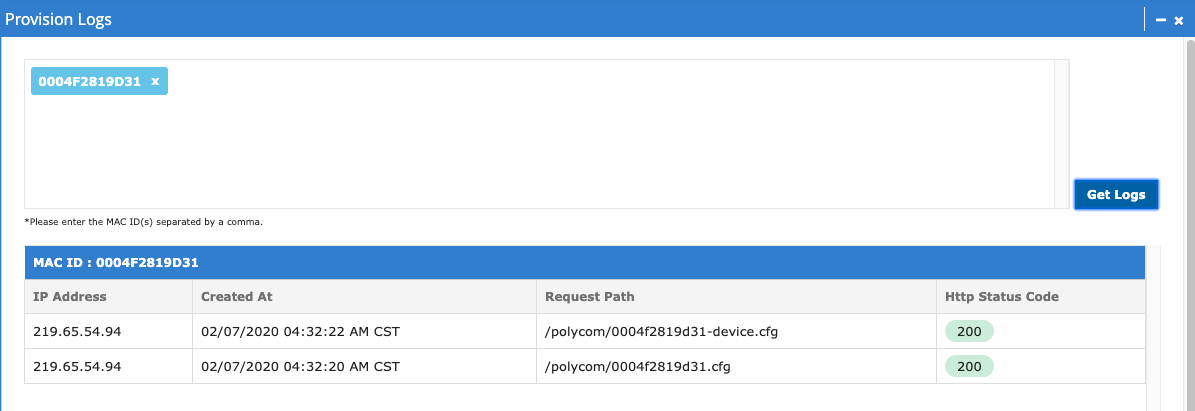Select the 0004F2819D31 tag label
Viewport: 1195px width, 411px height.
(x=89, y=81)
